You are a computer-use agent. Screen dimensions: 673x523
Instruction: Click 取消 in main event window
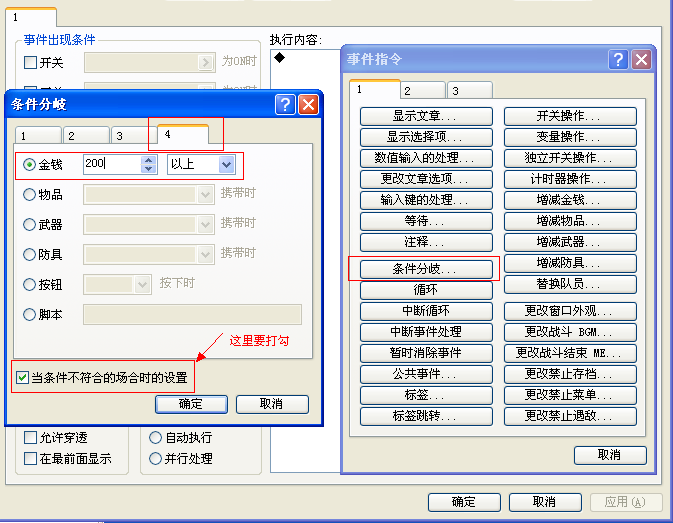[x=545, y=502]
